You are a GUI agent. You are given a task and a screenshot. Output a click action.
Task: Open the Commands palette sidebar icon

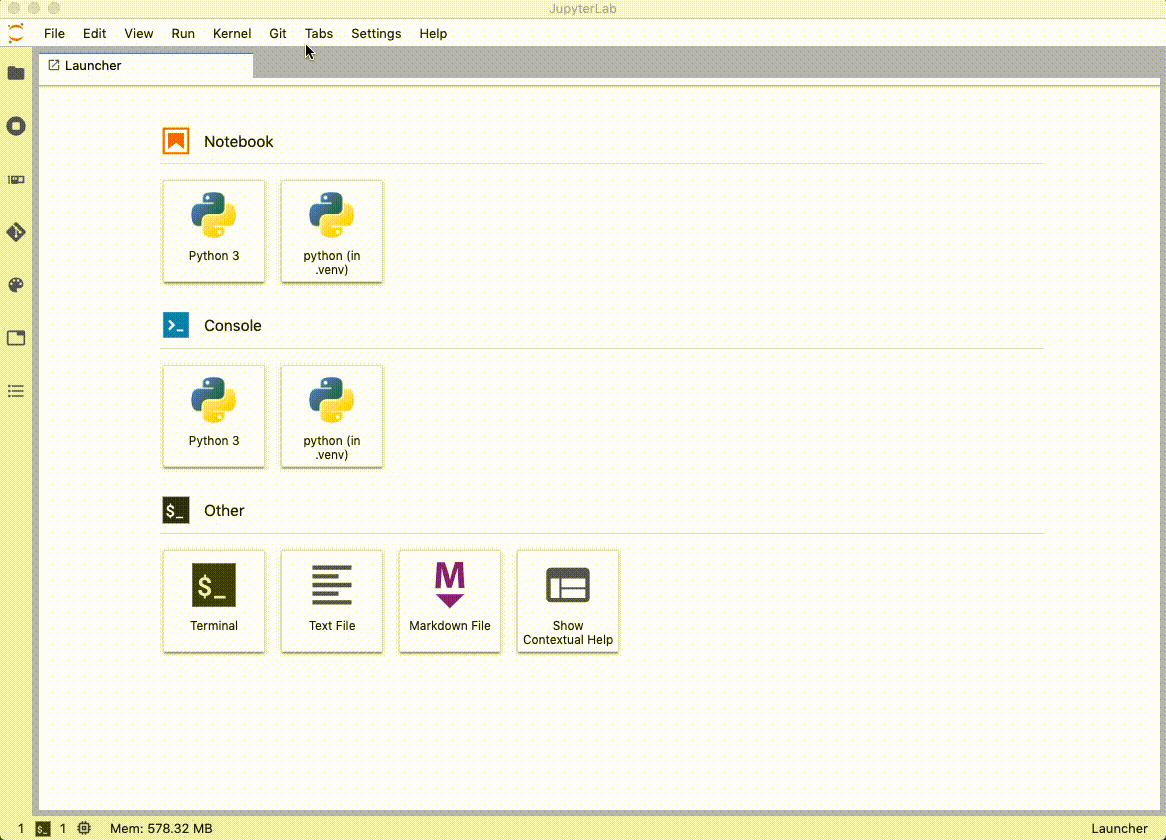[x=16, y=285]
